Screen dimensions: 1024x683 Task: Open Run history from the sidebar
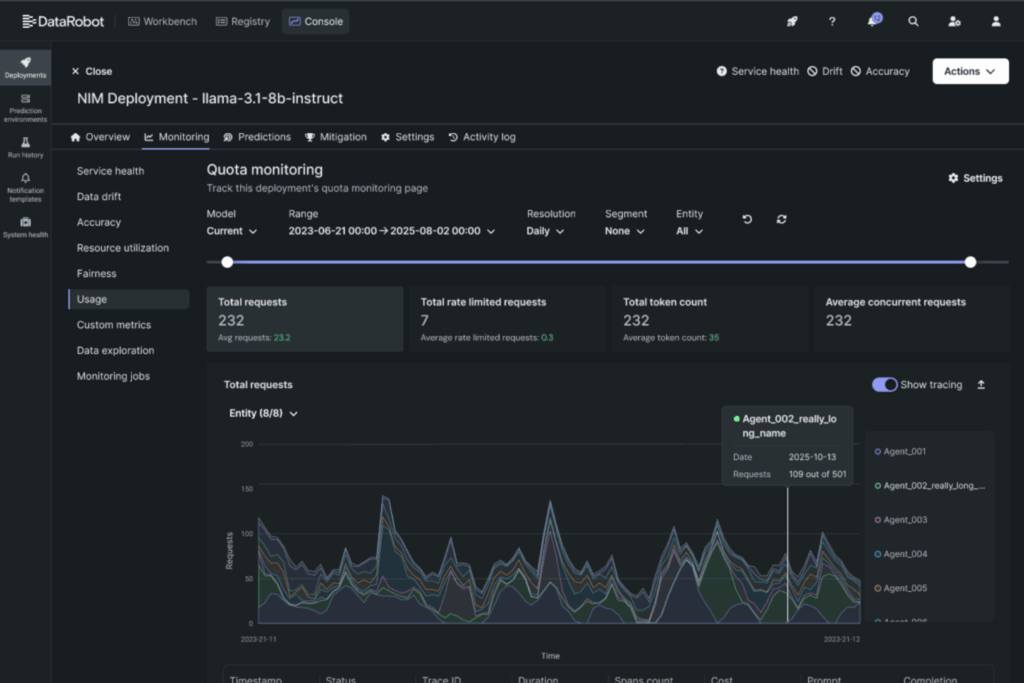pyautogui.click(x=25, y=147)
